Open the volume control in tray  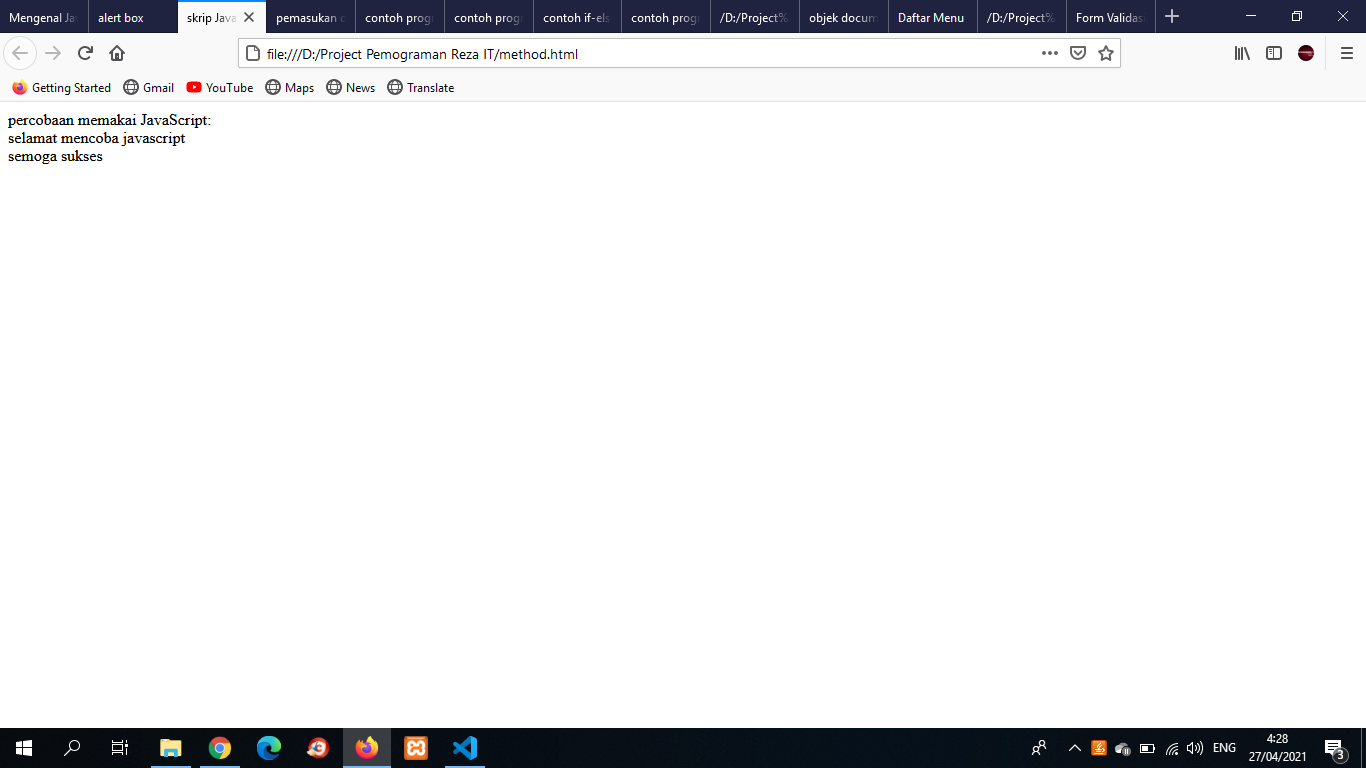pos(1195,748)
